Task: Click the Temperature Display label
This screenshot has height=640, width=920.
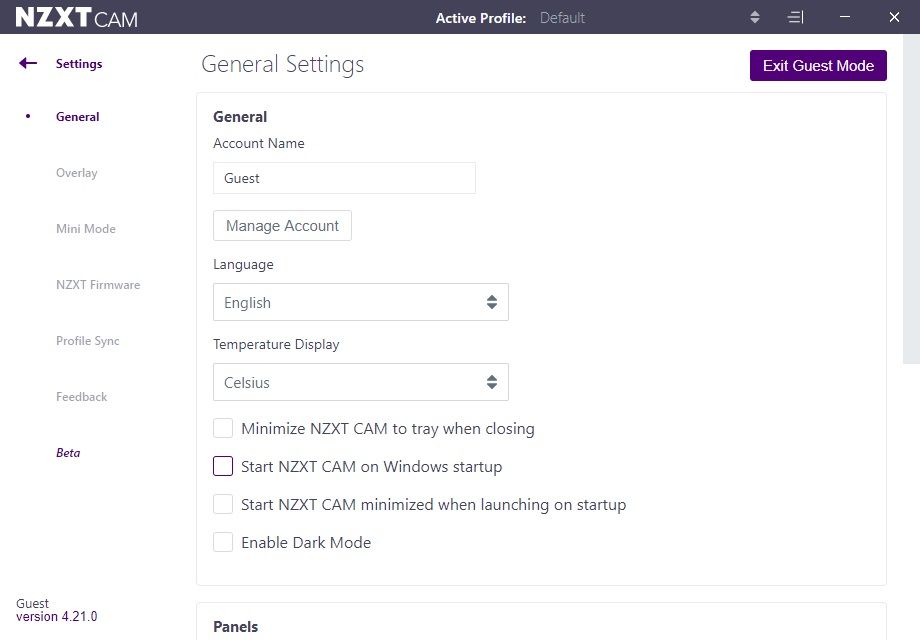Action: (x=276, y=344)
